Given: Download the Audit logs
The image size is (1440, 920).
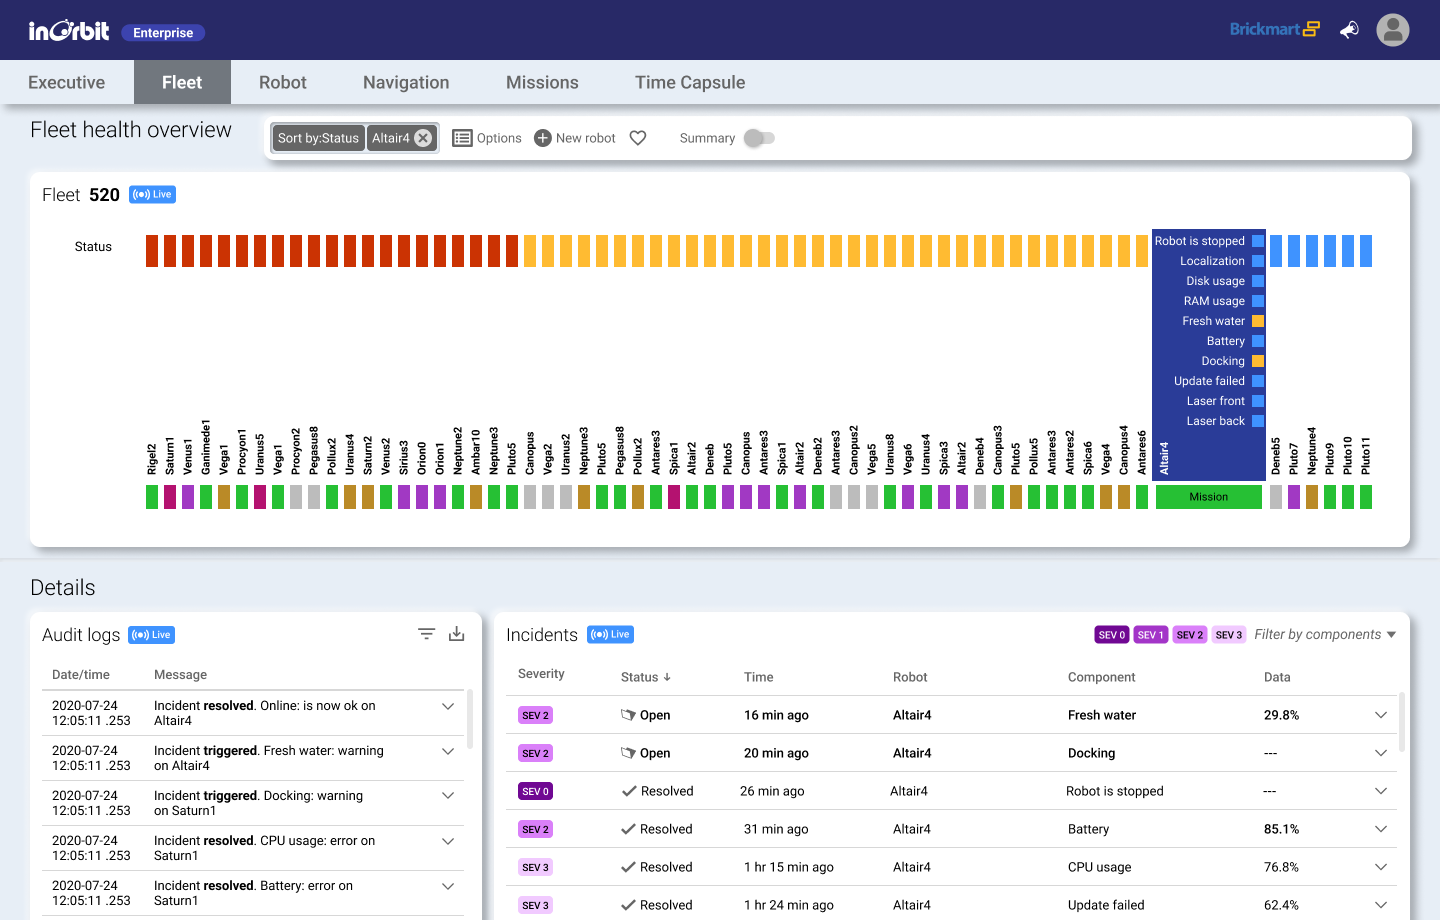Looking at the screenshot, I should click(x=457, y=634).
